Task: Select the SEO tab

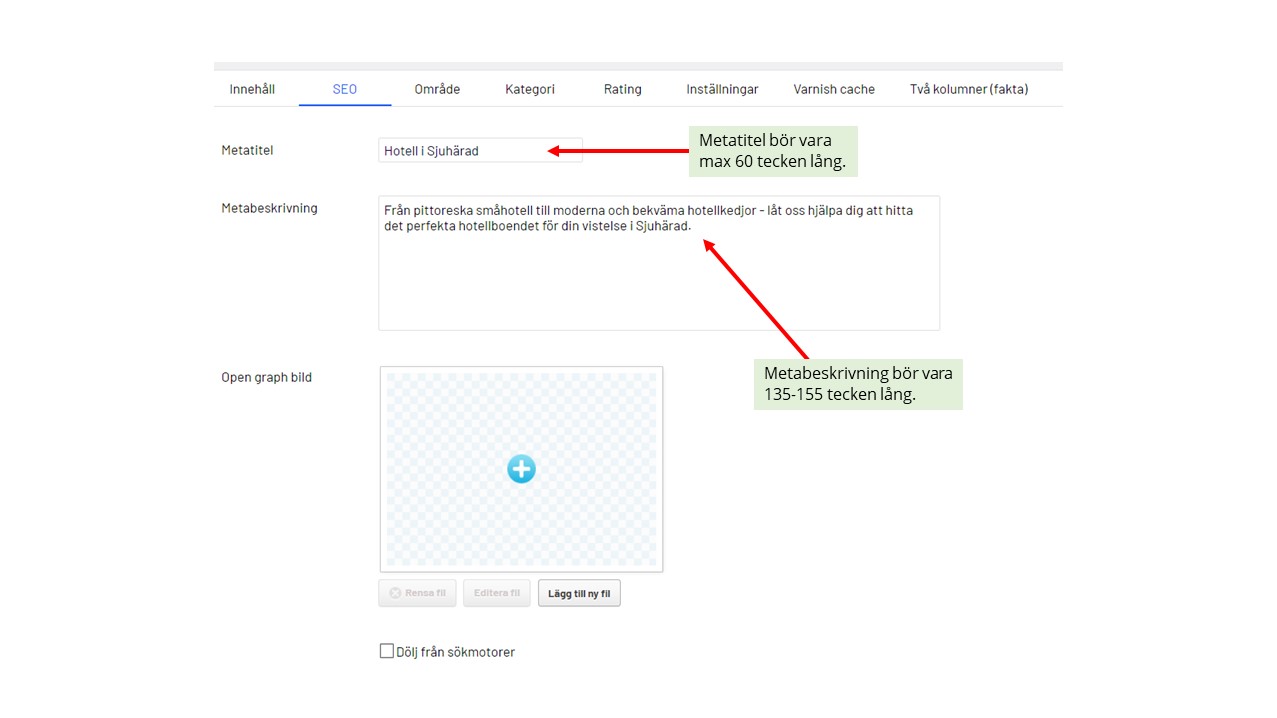Action: (x=345, y=89)
